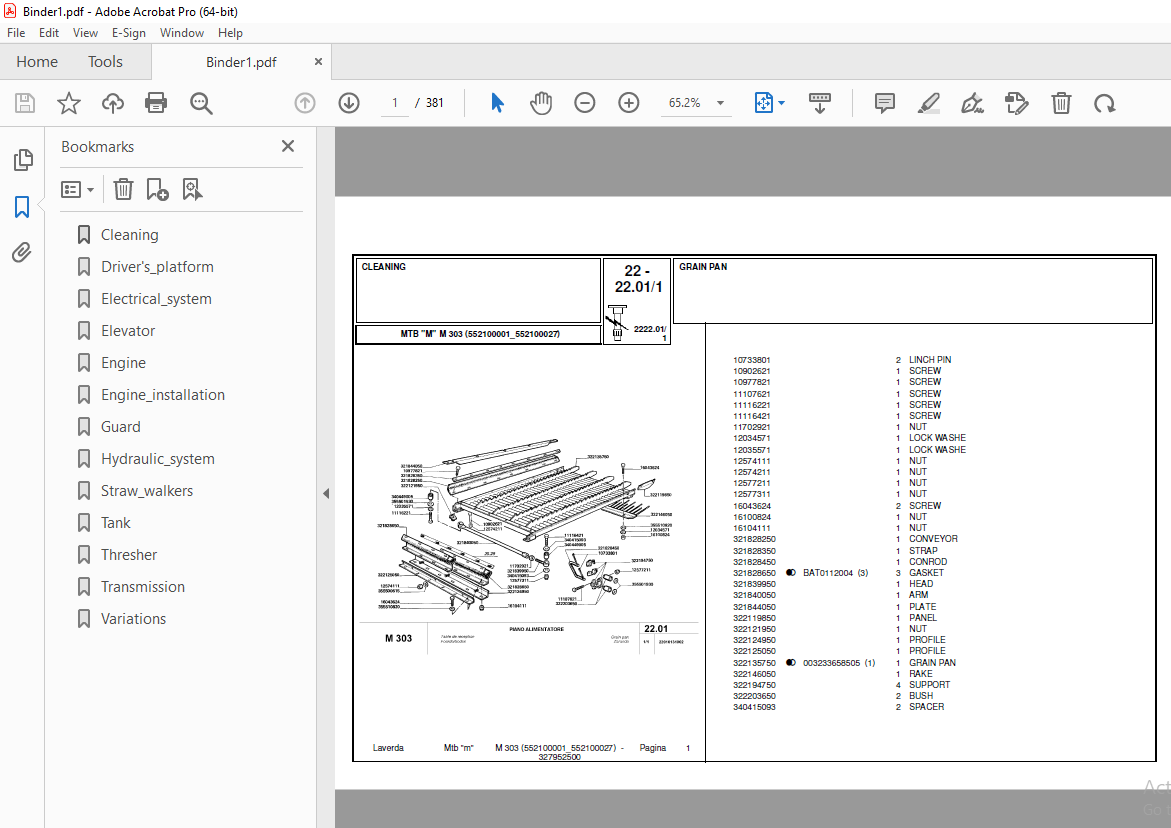Viewport: 1171px width, 828px height.
Task: Add a sticky note comment
Action: pyautogui.click(x=884, y=103)
